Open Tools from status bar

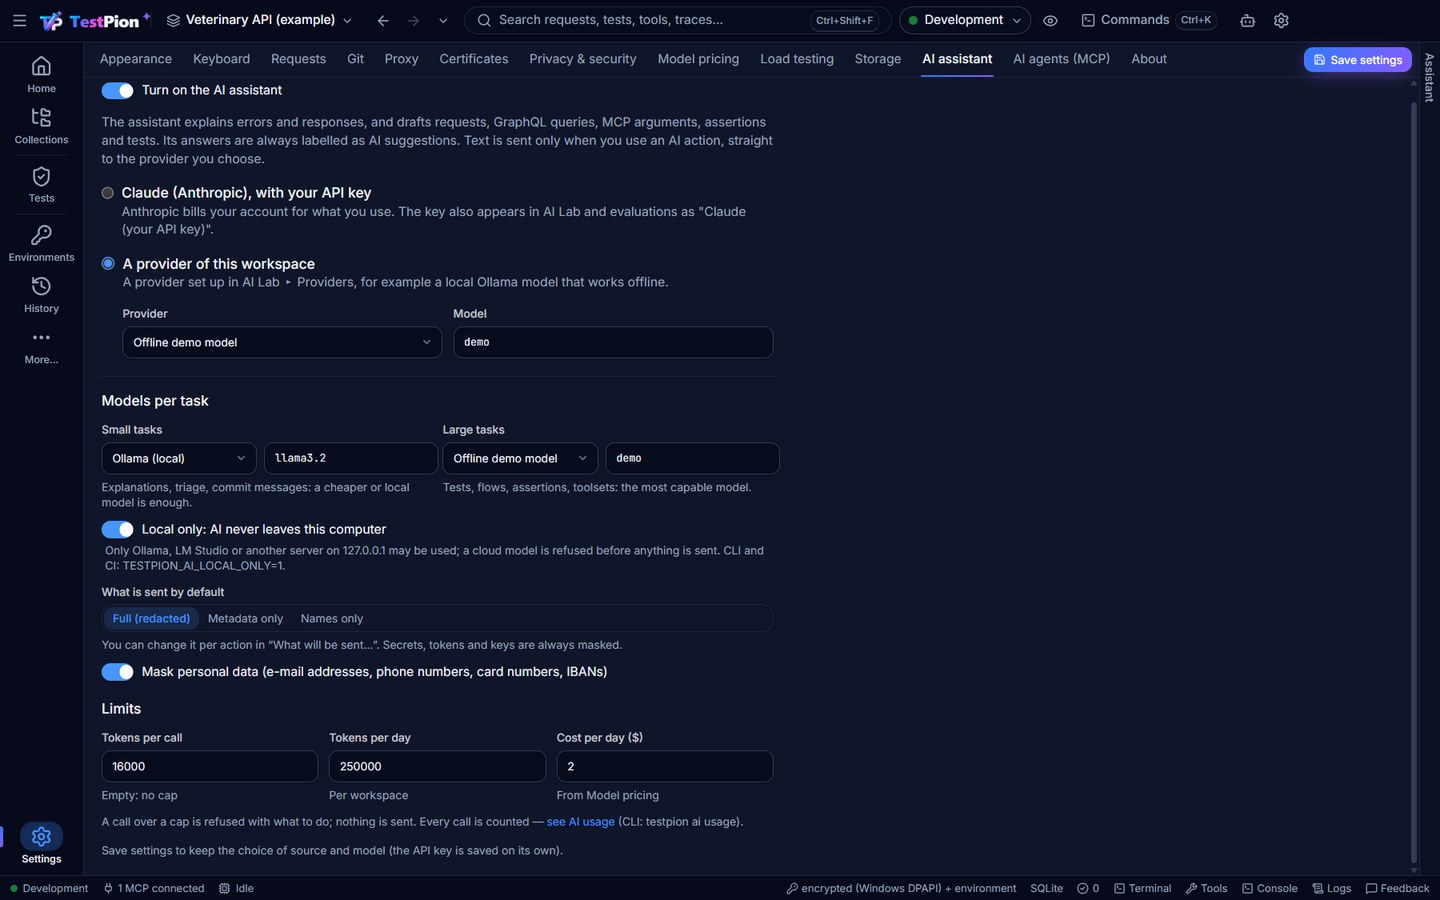(1206, 888)
